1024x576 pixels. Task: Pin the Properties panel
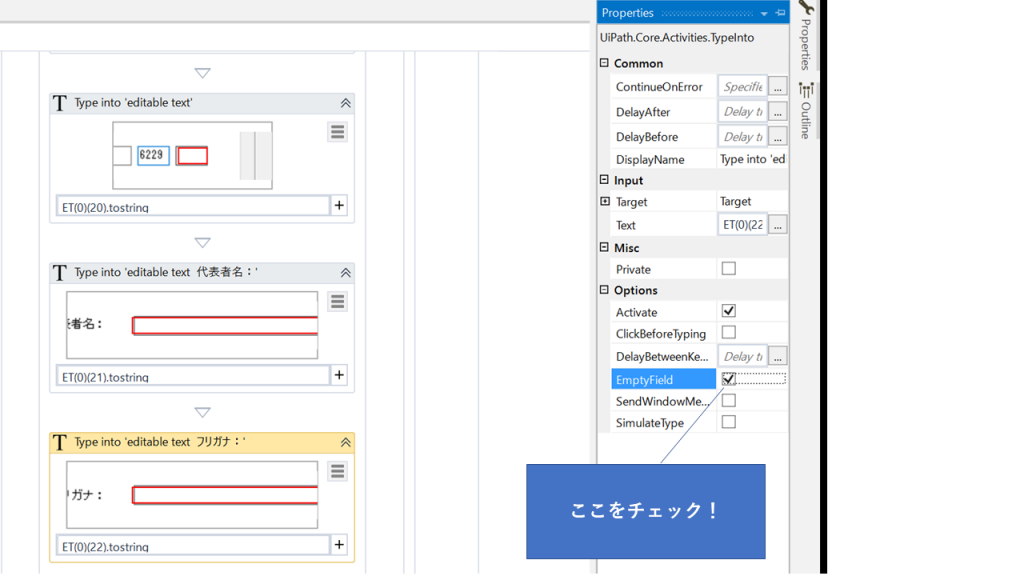[x=780, y=13]
